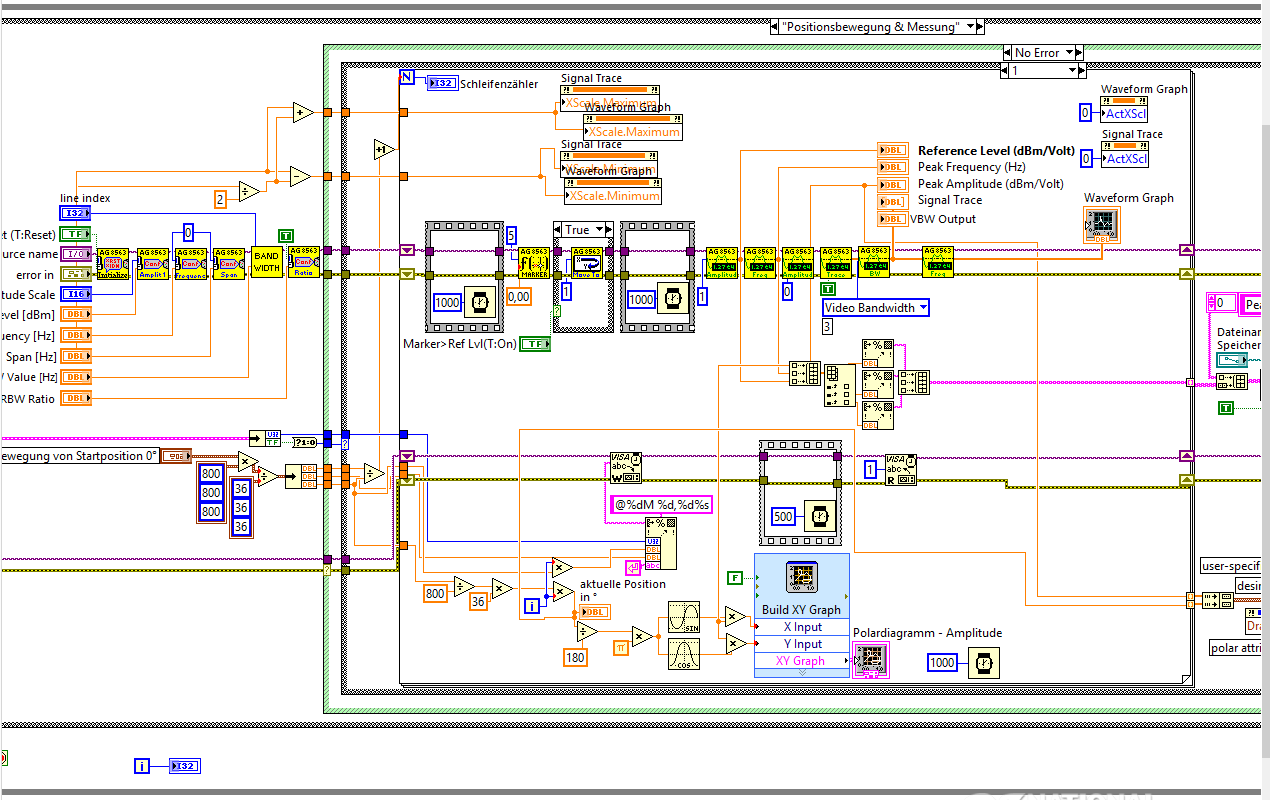The height and width of the screenshot is (800, 1270).
Task: Select the AG8563 Frequency config VI
Action: (x=190, y=263)
